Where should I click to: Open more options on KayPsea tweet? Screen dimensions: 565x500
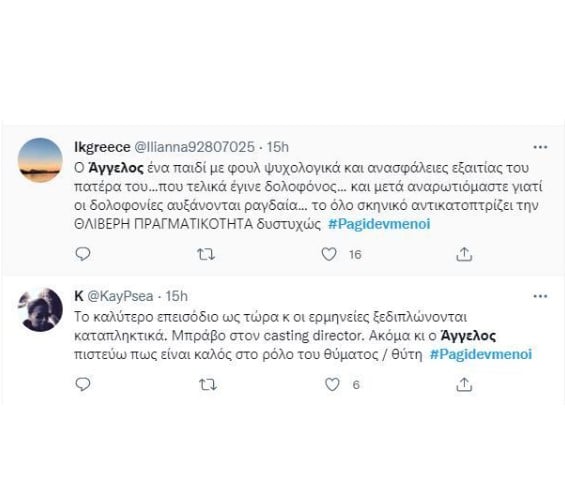(x=540, y=296)
